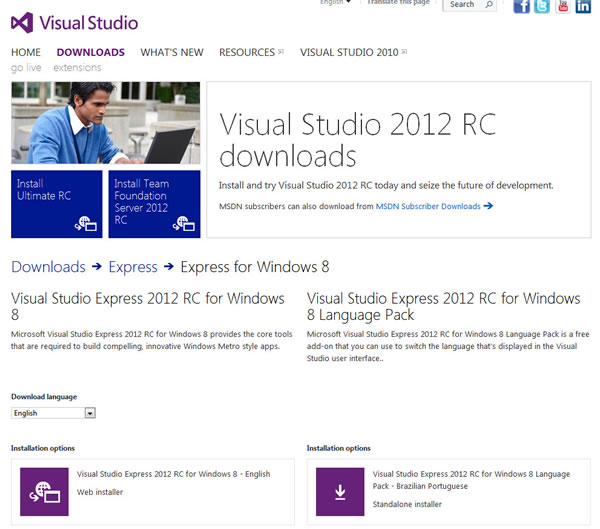Click the arrow after MSDN Subscriber Downloads
Viewport: 600px width, 529px height.
(488, 206)
